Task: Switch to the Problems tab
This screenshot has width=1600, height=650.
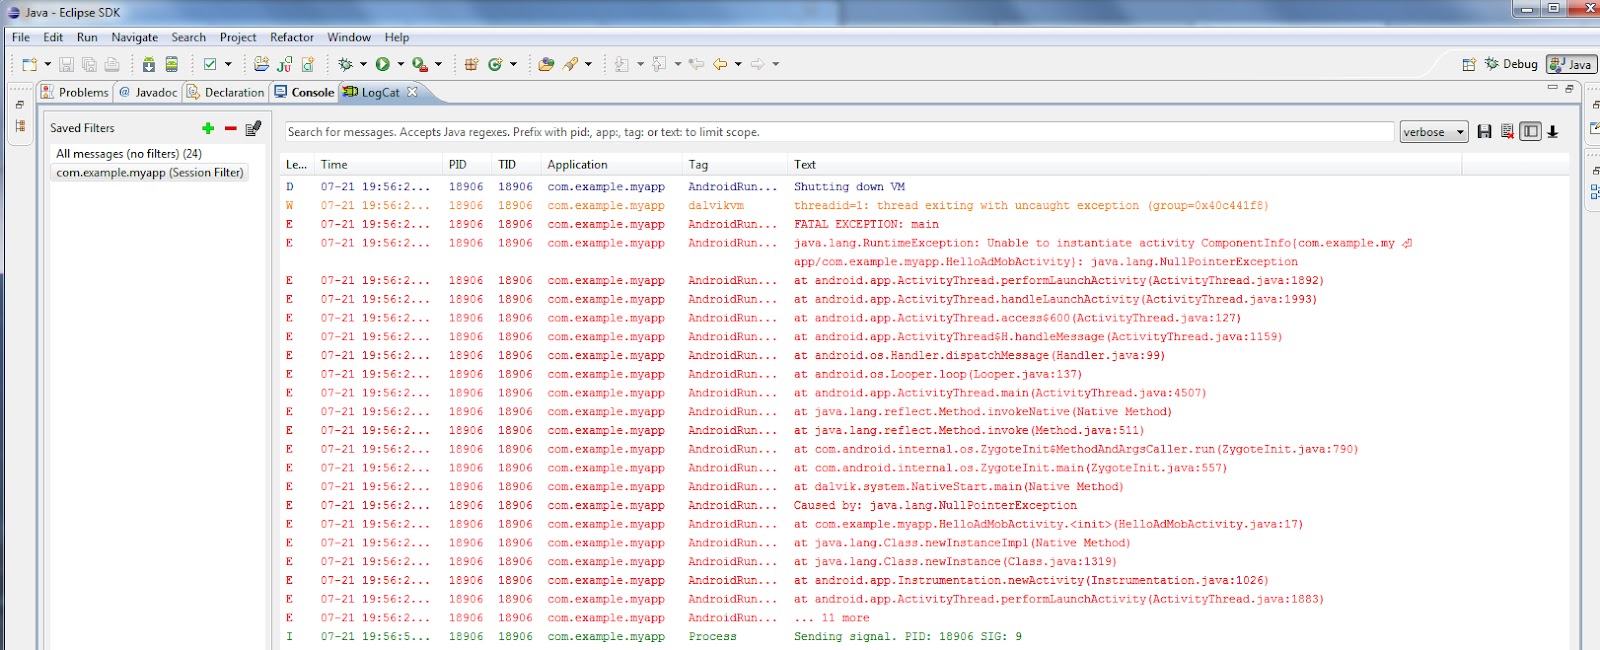Action: pyautogui.click(x=75, y=92)
